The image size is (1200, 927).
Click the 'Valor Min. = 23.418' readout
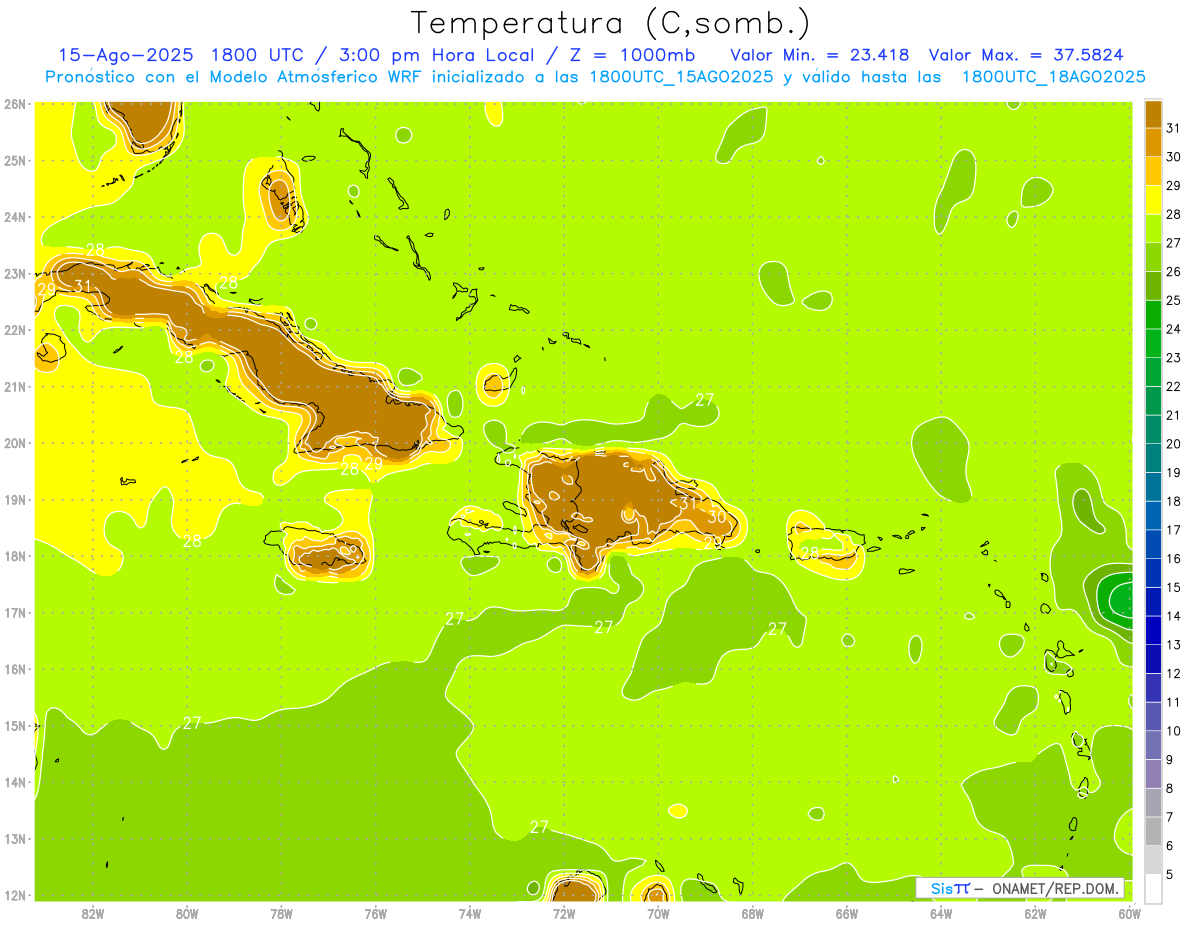(820, 55)
